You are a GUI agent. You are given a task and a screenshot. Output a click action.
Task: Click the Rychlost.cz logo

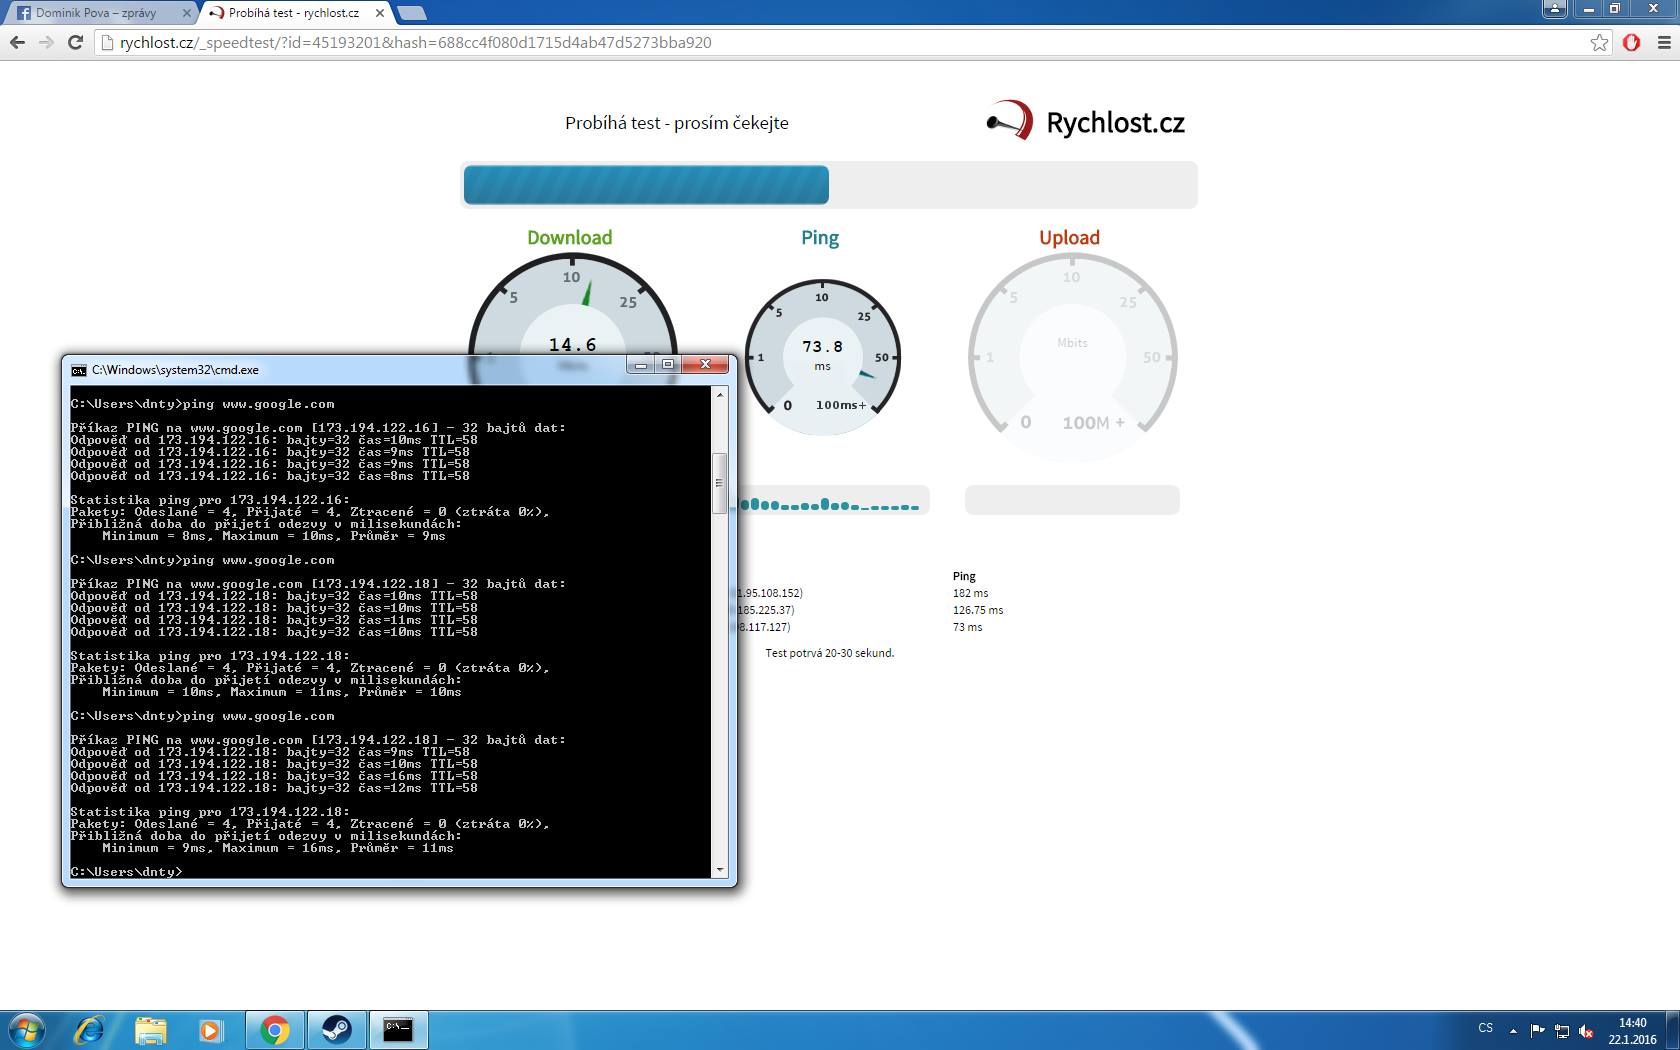pos(1086,122)
